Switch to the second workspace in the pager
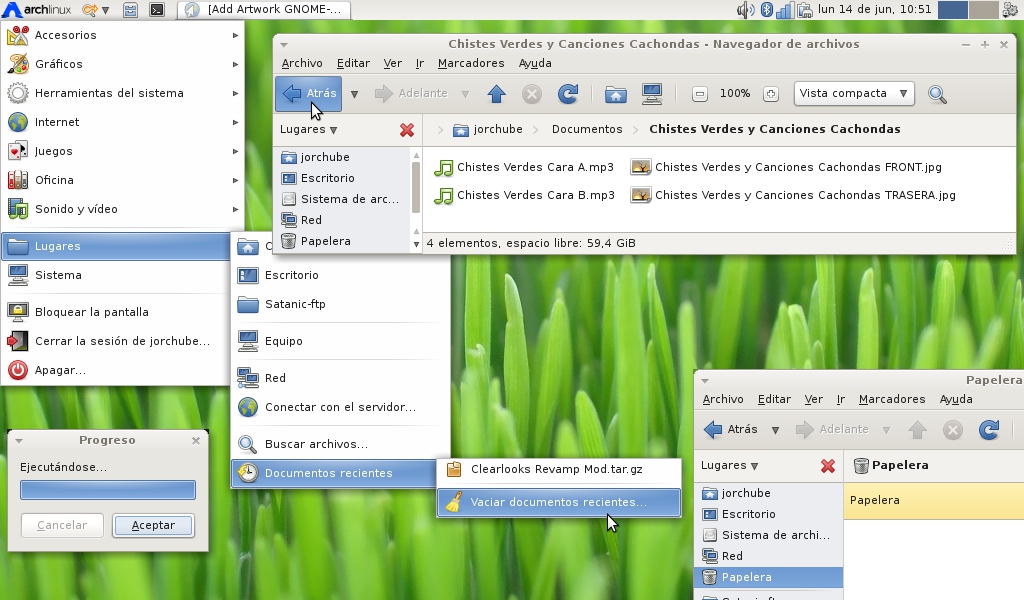Viewport: 1024px width, 600px height. point(984,10)
